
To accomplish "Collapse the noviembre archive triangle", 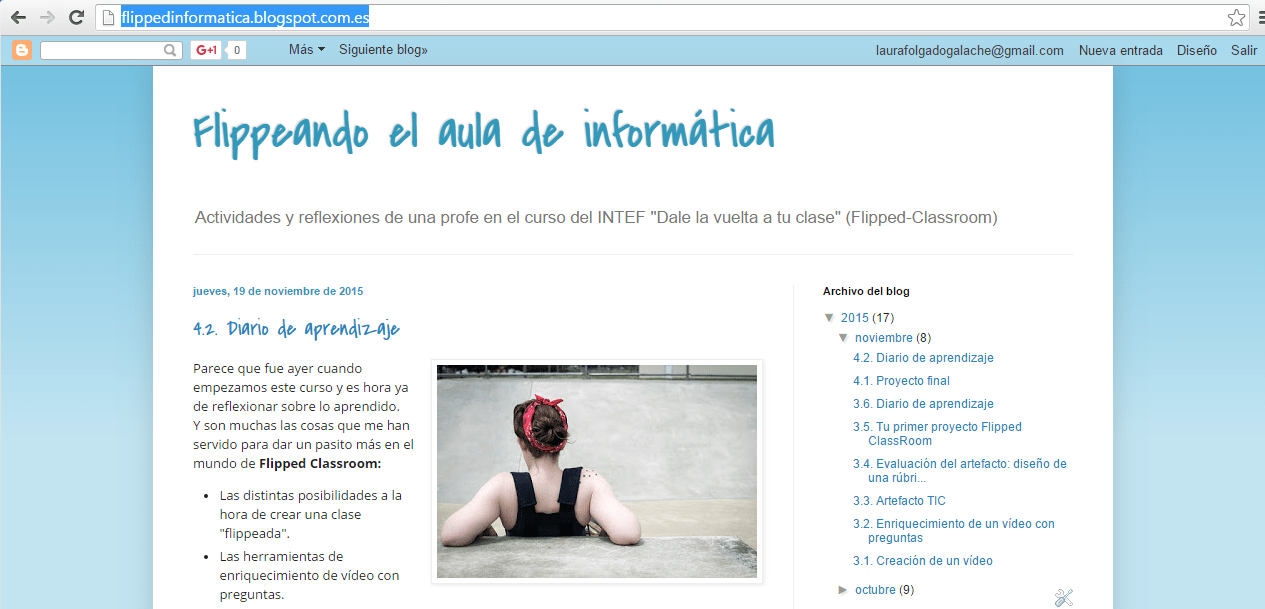I will coord(843,338).
